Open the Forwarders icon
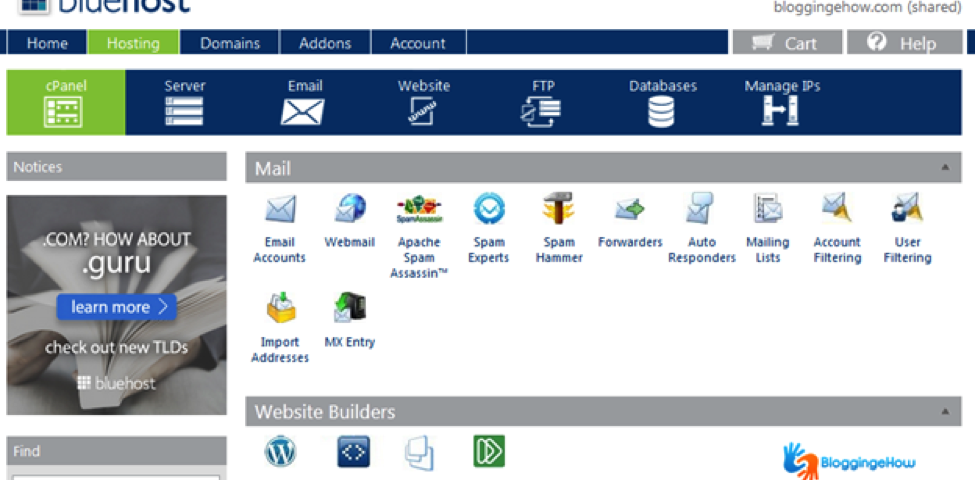Image resolution: width=975 pixels, height=480 pixels. 630,210
